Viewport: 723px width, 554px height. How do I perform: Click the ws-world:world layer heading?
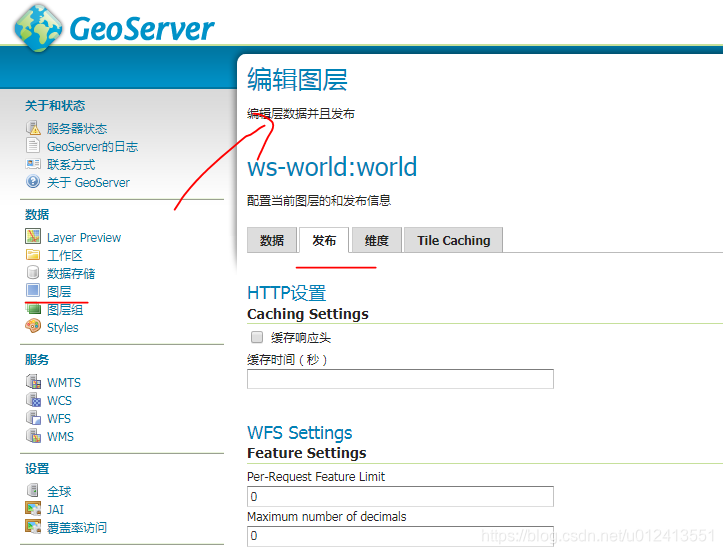(332, 167)
